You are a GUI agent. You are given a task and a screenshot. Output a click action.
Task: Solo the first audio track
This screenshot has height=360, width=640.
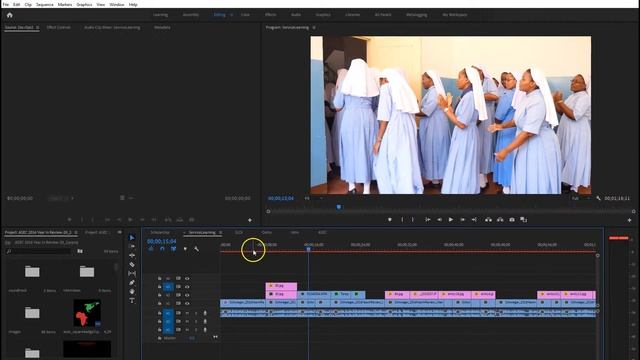click(196, 313)
